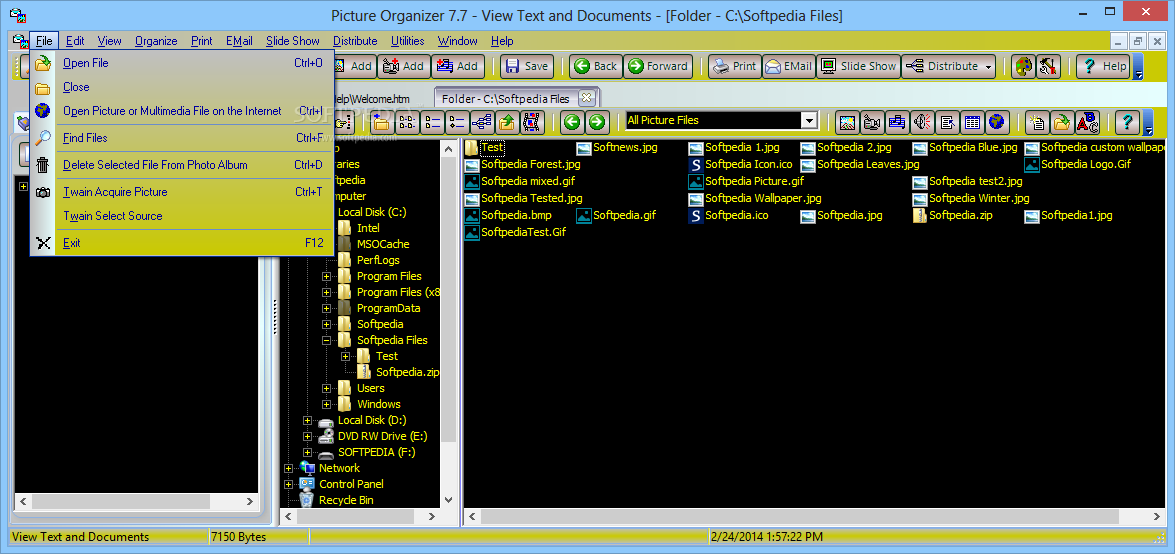
Task: Click the EMail toolbar button with envelope icon
Action: 788,66
